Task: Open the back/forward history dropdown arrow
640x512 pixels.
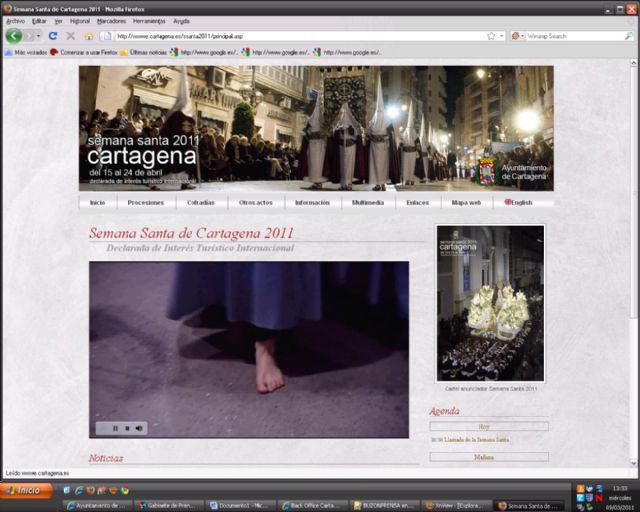Action: click(x=38, y=36)
